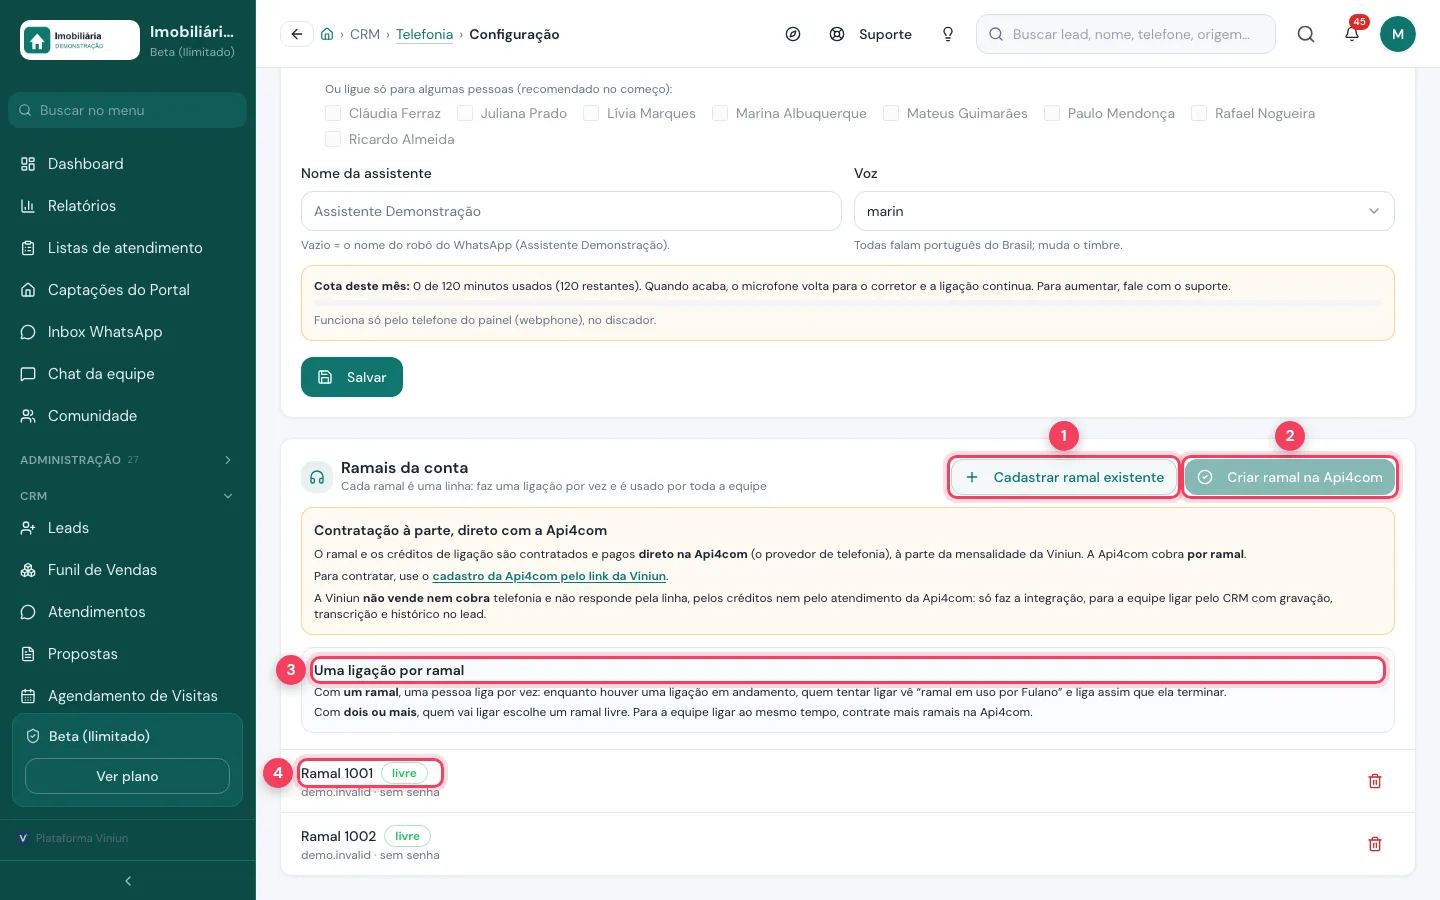Open the home breadcrumb icon
Screen dimensions: 1440x900
coord(327,34)
